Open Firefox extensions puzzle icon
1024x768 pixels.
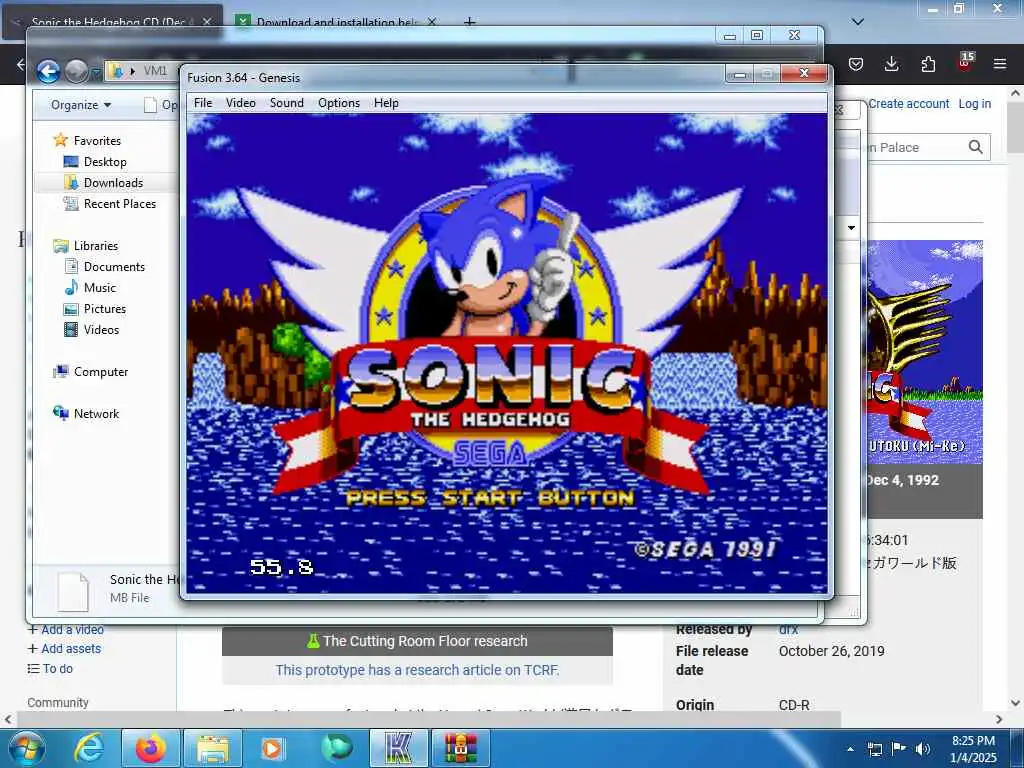(928, 64)
